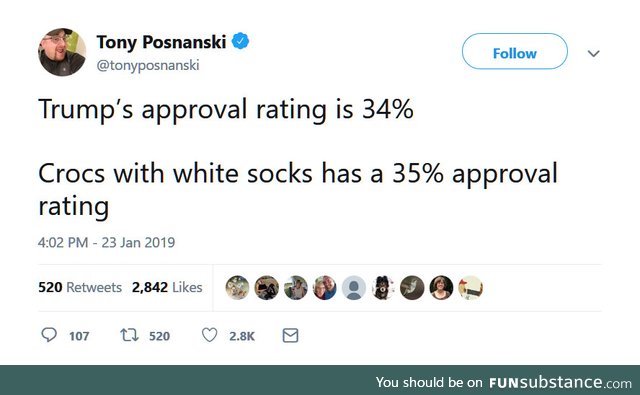This screenshot has width=640, height=395.
Task: Click the first liker avatar
Action: [x=237, y=288]
